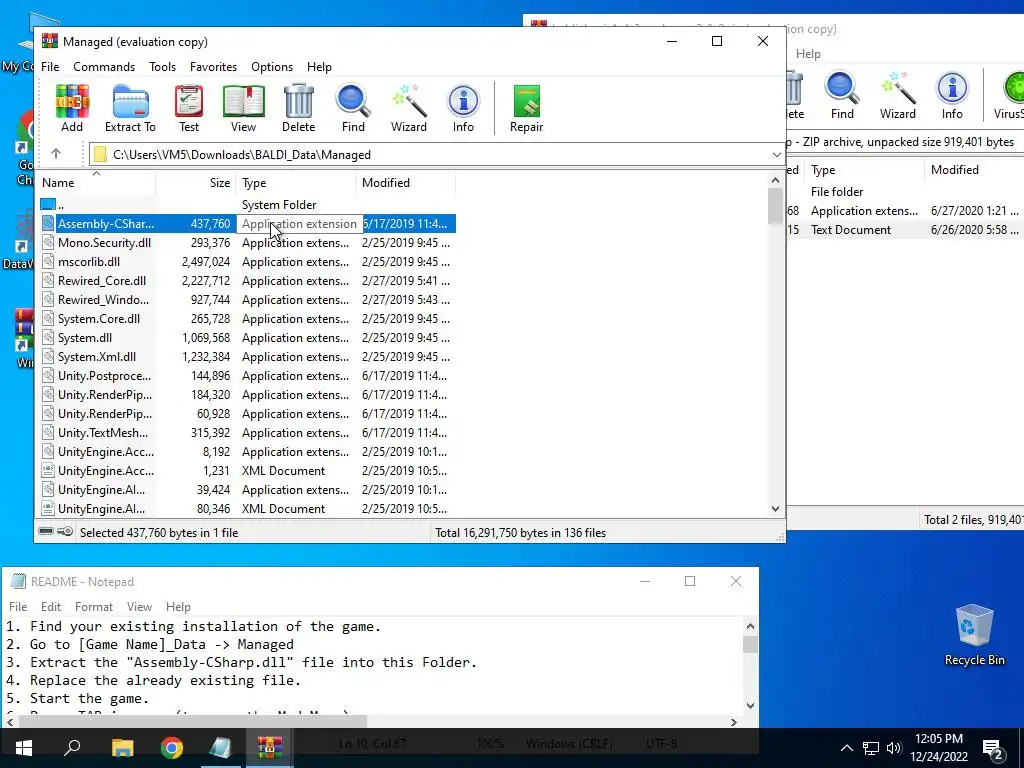Open Google Chrome from the taskbar

pos(172,748)
